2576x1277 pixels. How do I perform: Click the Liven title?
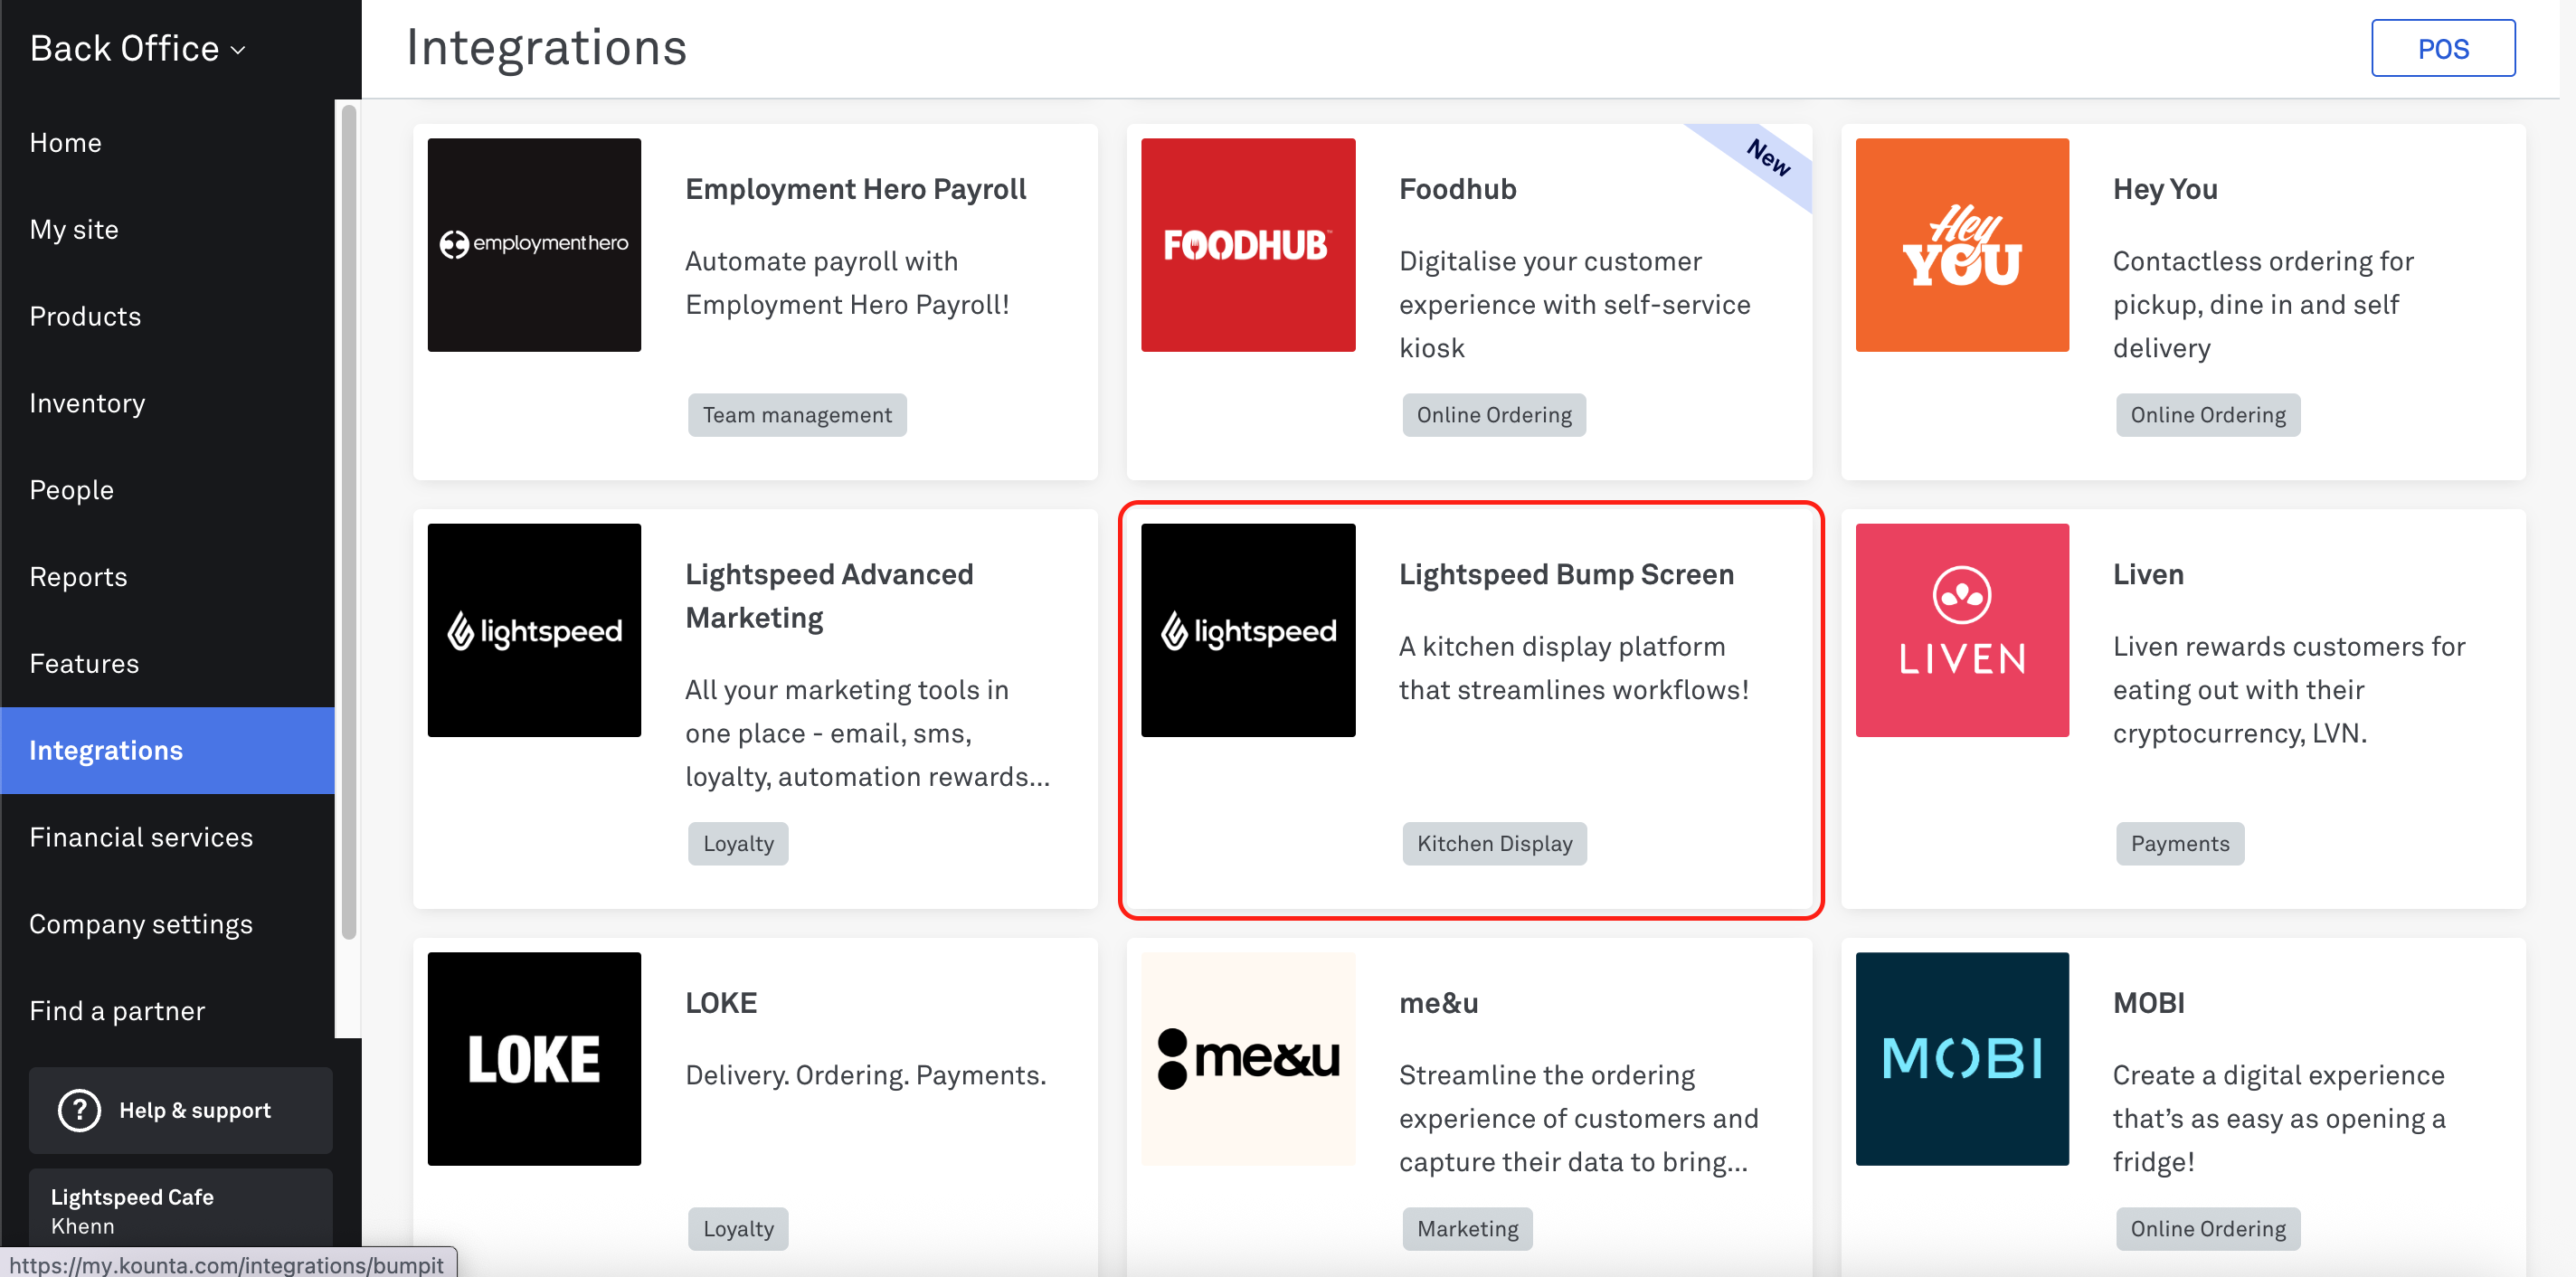2148,574
